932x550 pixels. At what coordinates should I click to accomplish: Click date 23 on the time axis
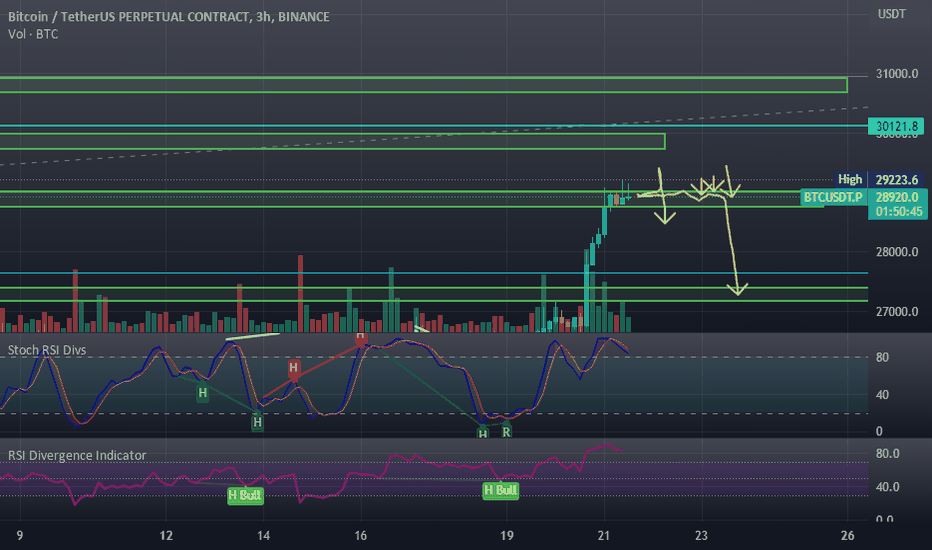[701, 535]
